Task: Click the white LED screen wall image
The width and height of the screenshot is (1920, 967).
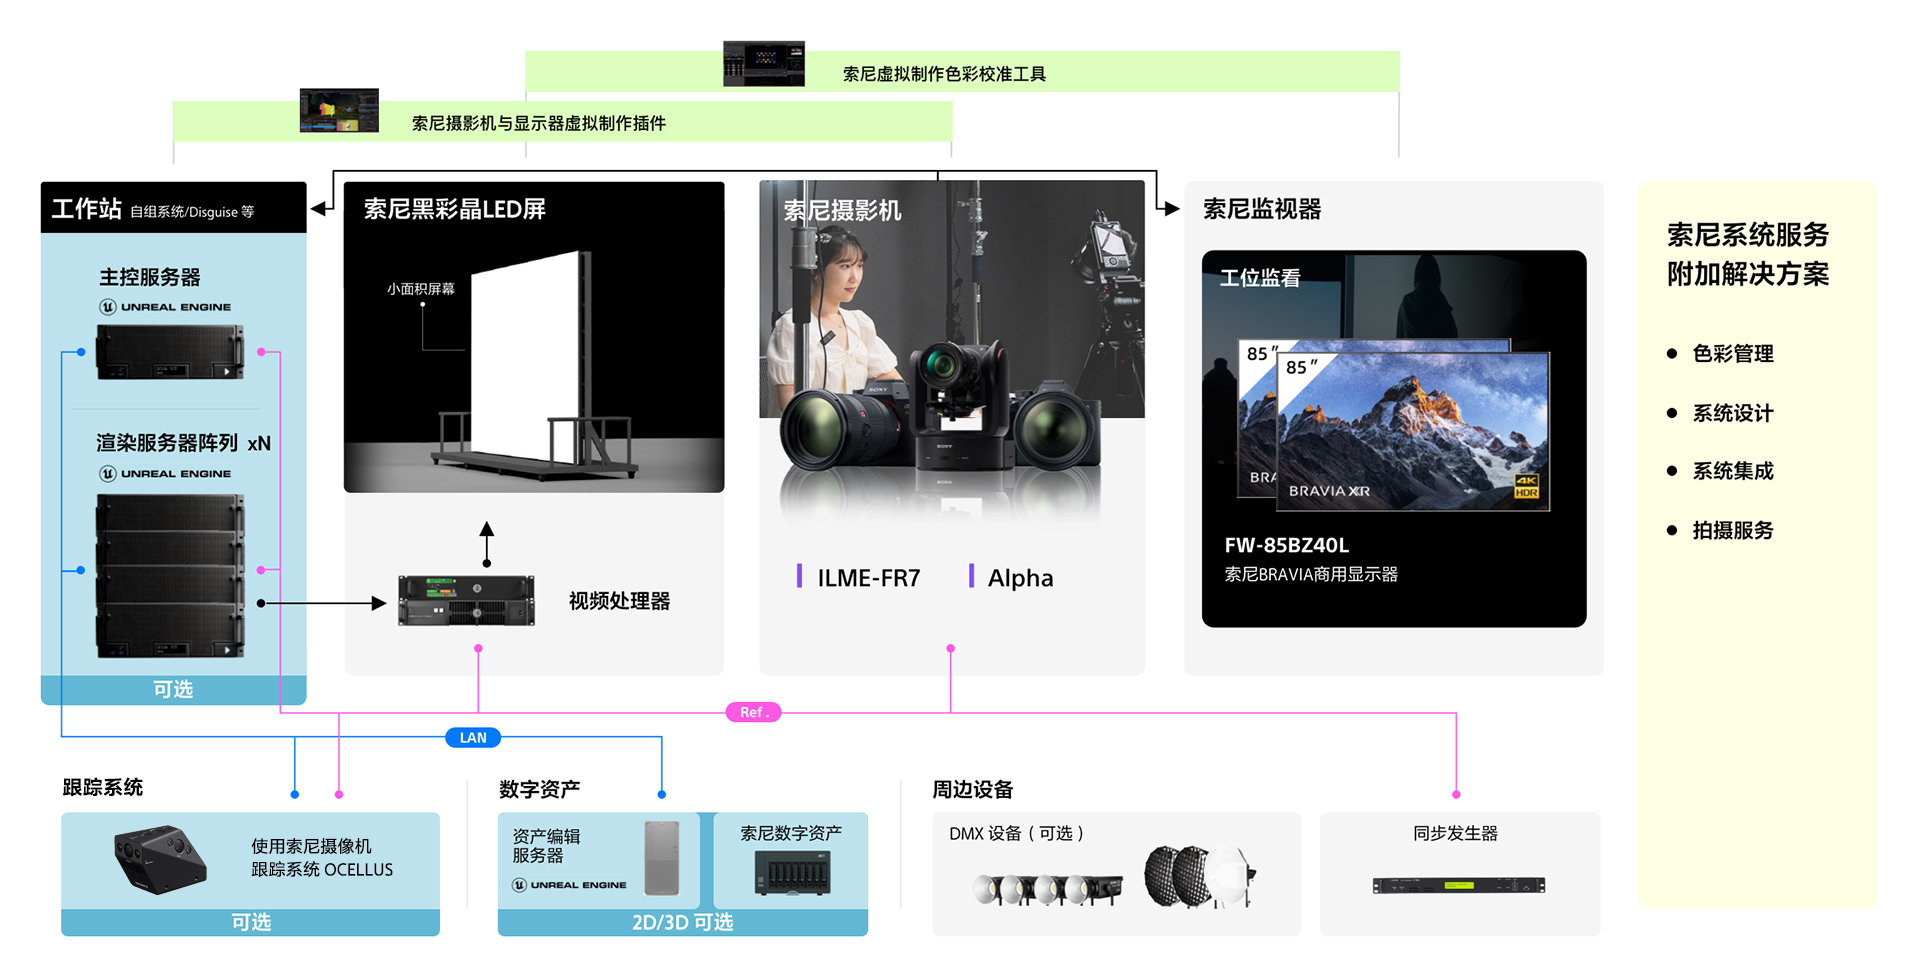Action: [x=525, y=360]
